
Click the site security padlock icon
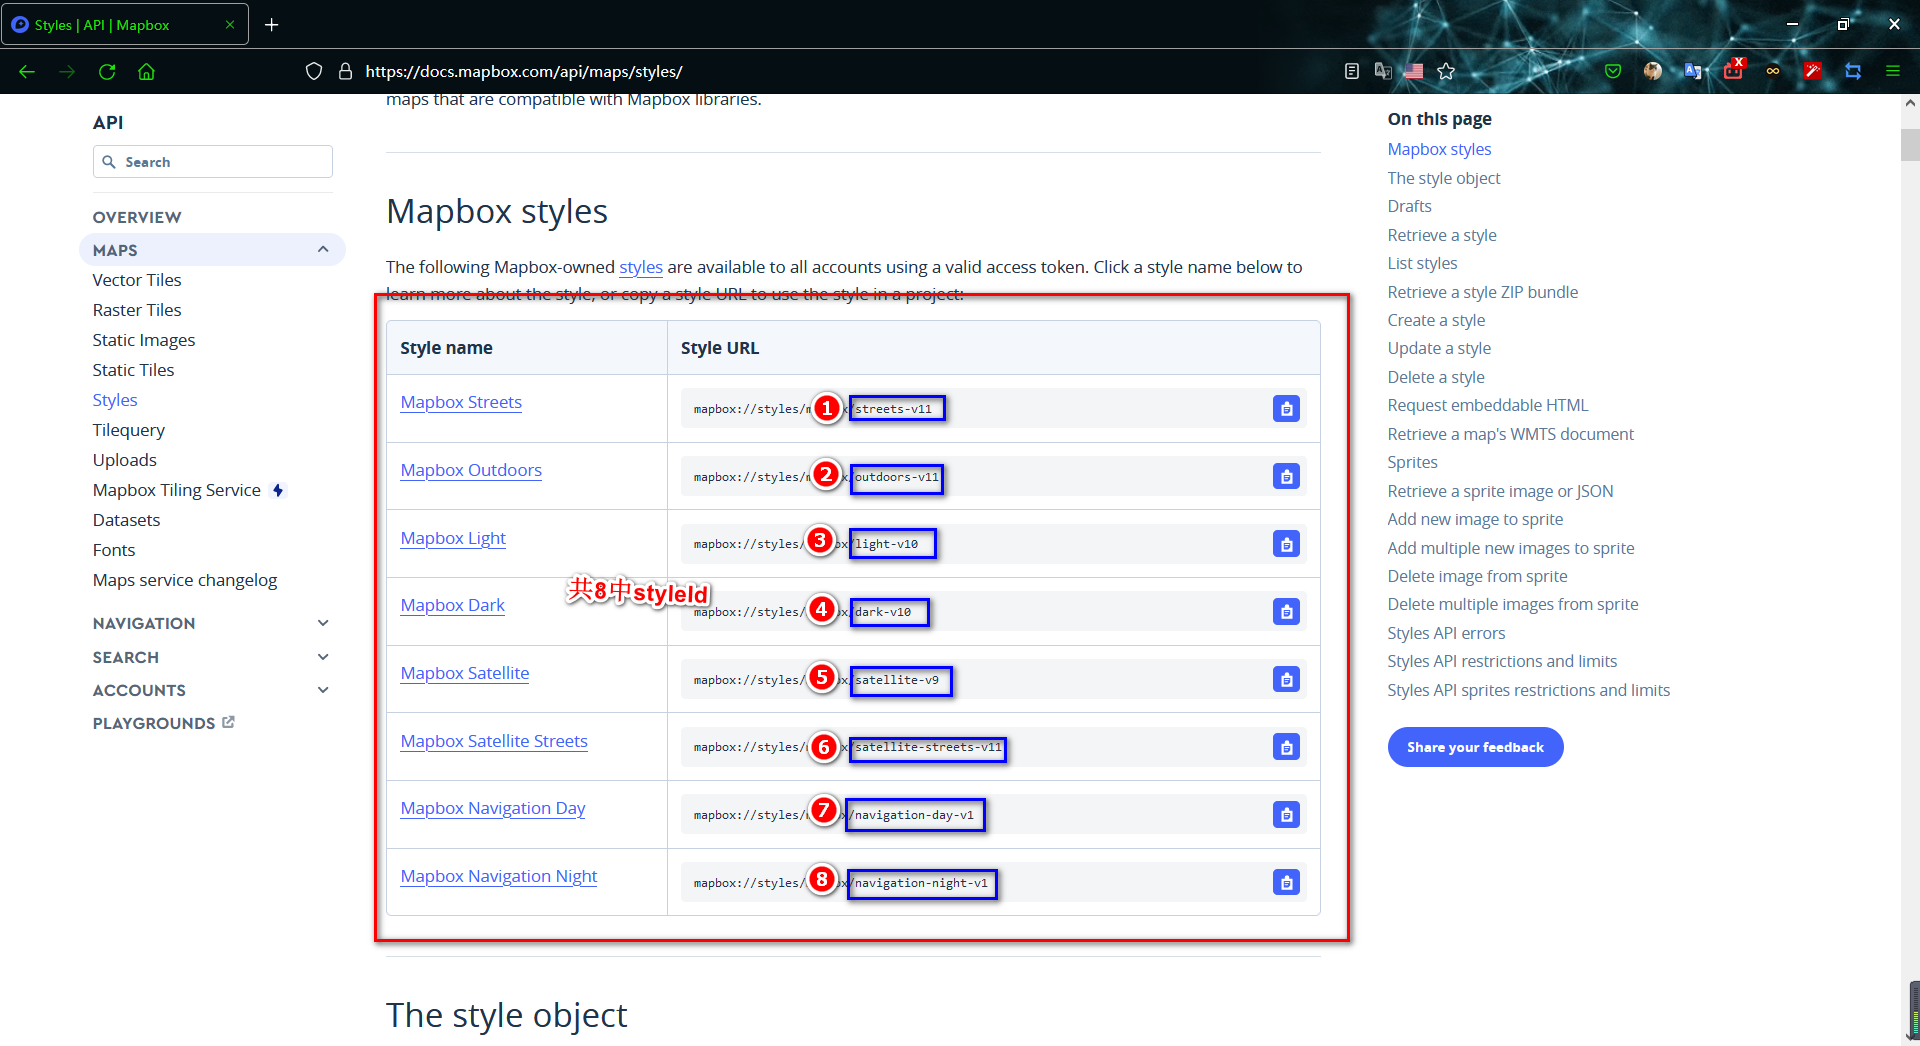345,71
